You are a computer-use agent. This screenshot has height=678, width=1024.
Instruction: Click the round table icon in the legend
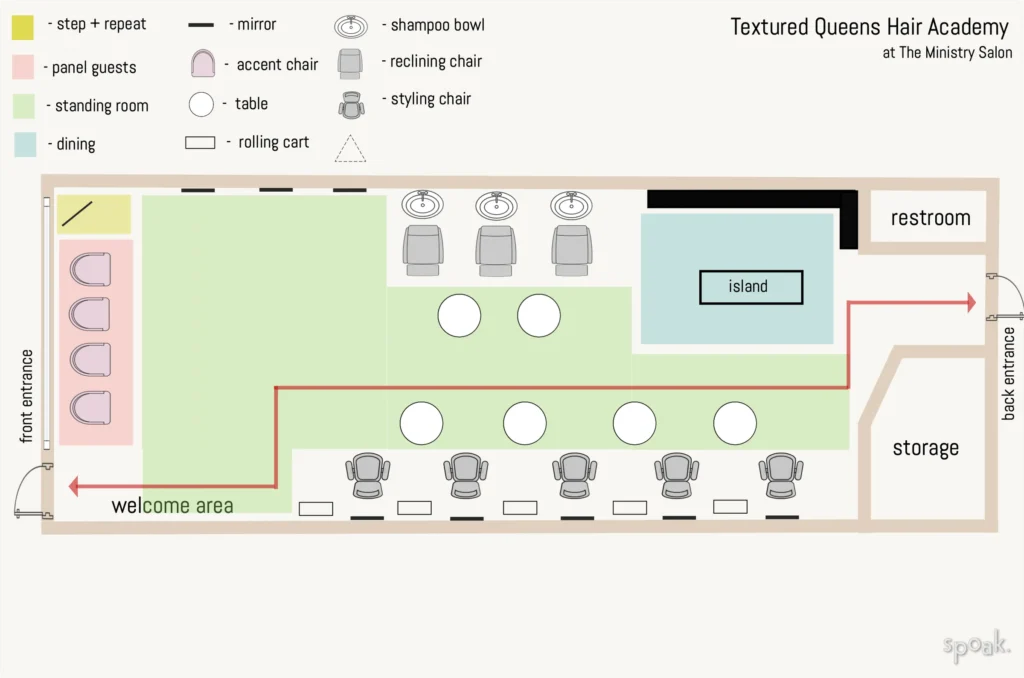click(x=202, y=103)
